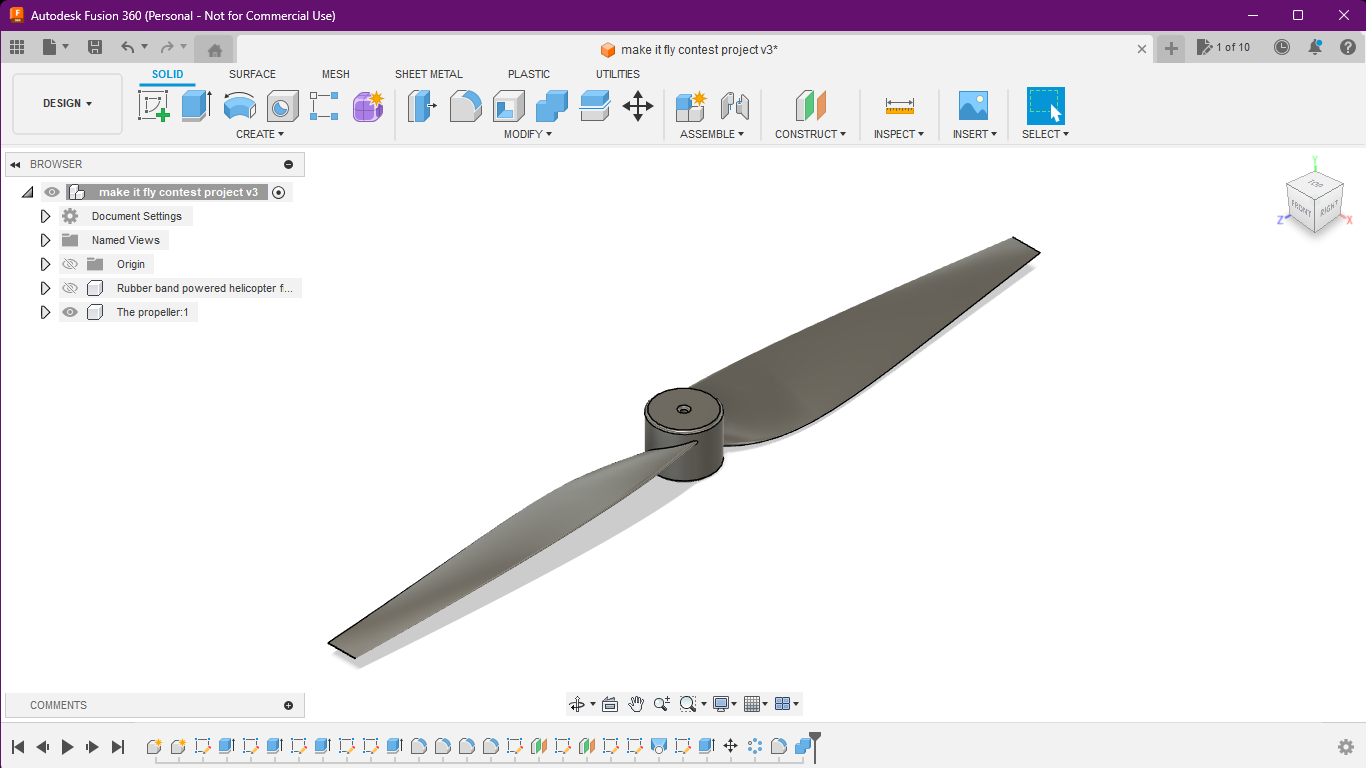Open the Revolve tool
Viewport: 1366px width, 768px height.
coord(240,105)
